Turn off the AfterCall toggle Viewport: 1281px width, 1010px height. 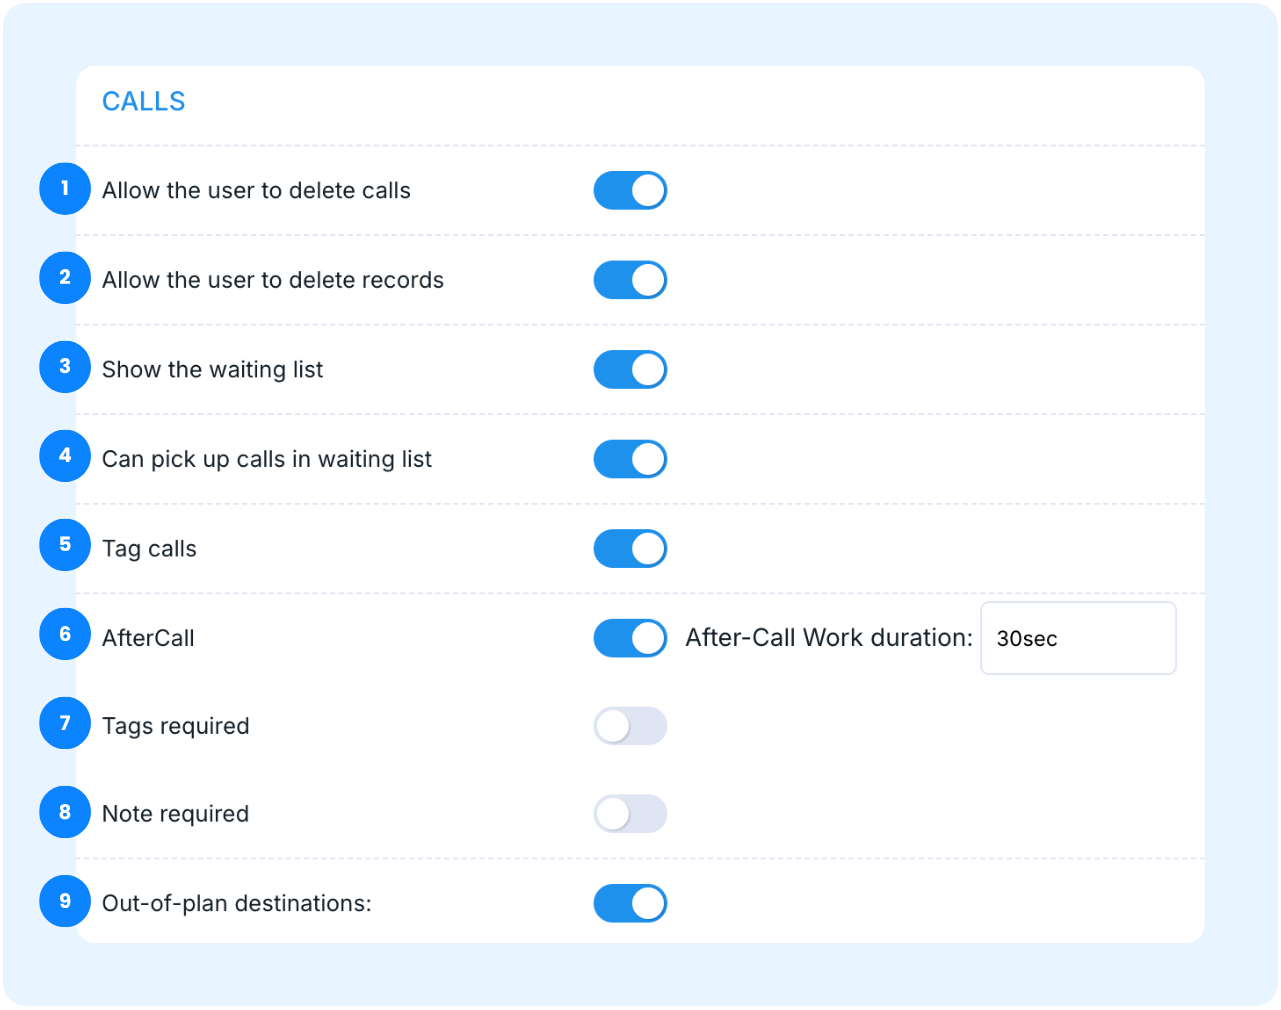630,638
